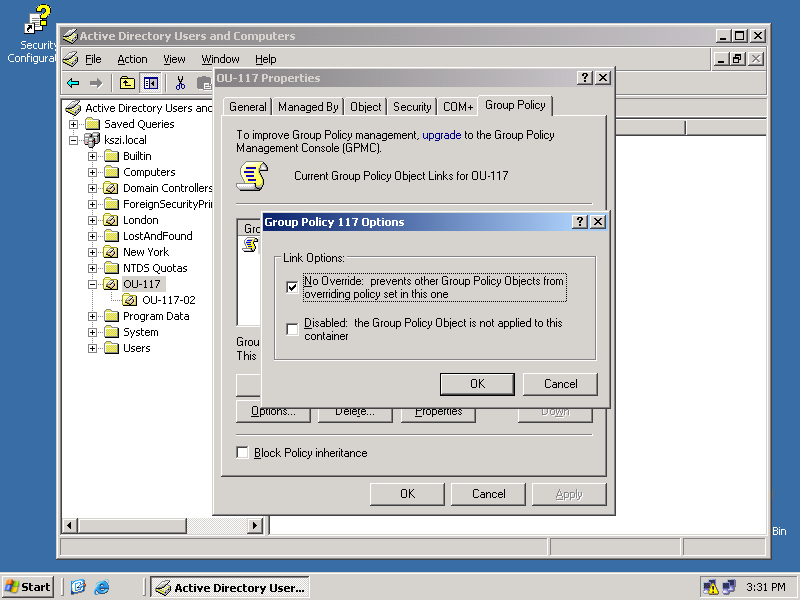Click the help question mark in OU-117 Properties
800x600 pixels.
click(585, 78)
